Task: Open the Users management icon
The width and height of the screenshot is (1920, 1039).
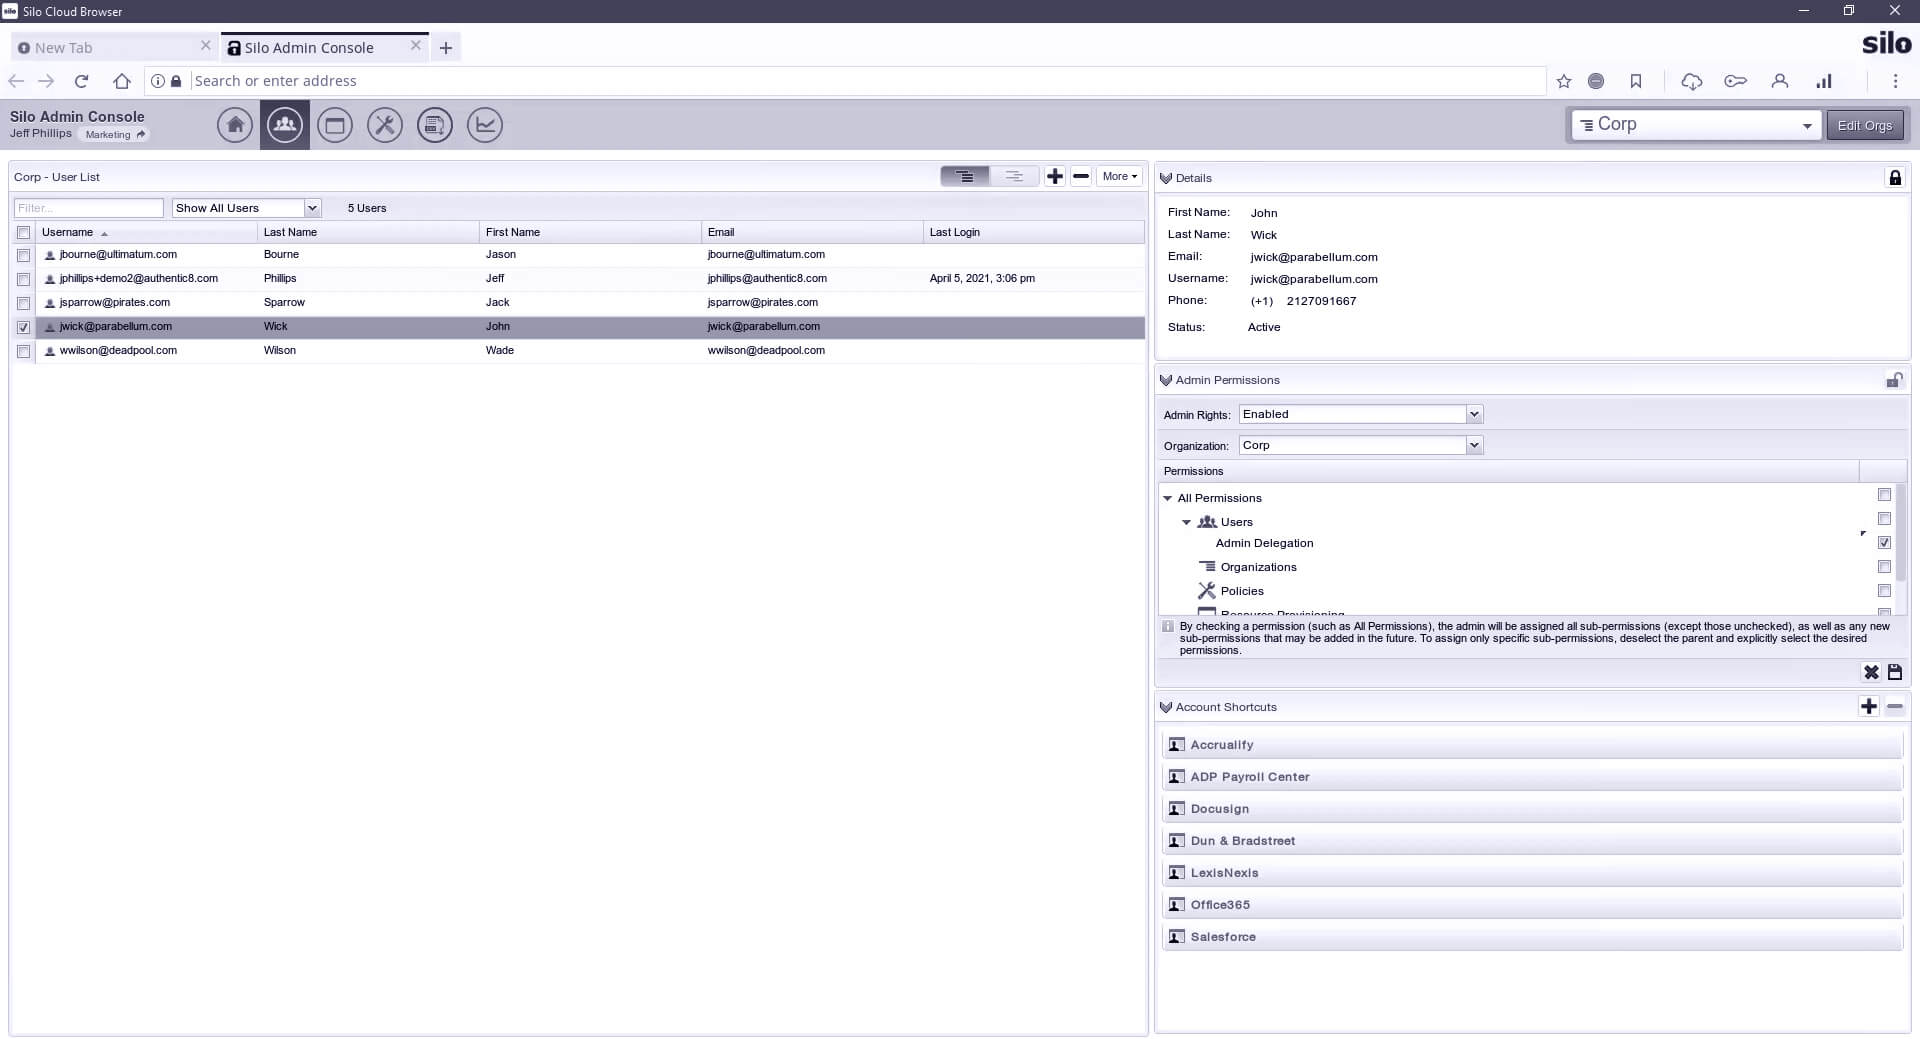Action: pyautogui.click(x=285, y=125)
